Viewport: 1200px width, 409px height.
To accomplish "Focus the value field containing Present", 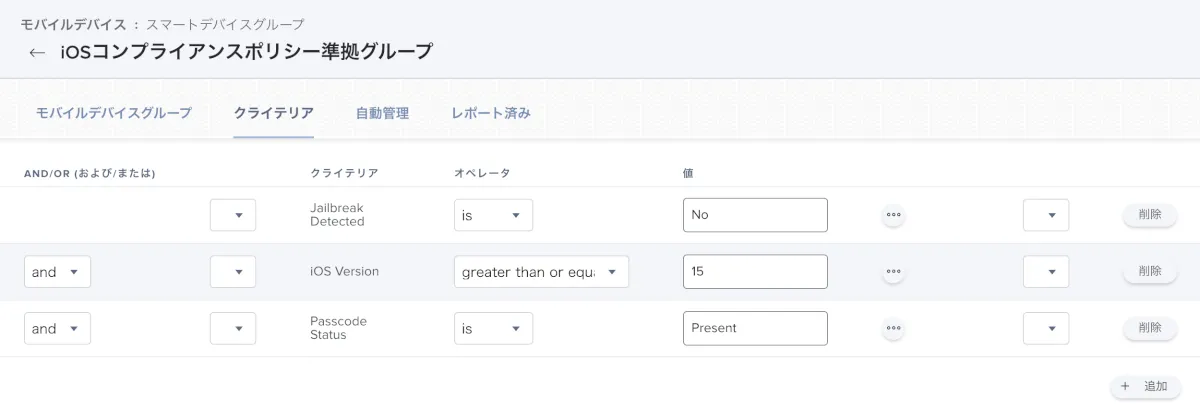I will click(x=755, y=328).
